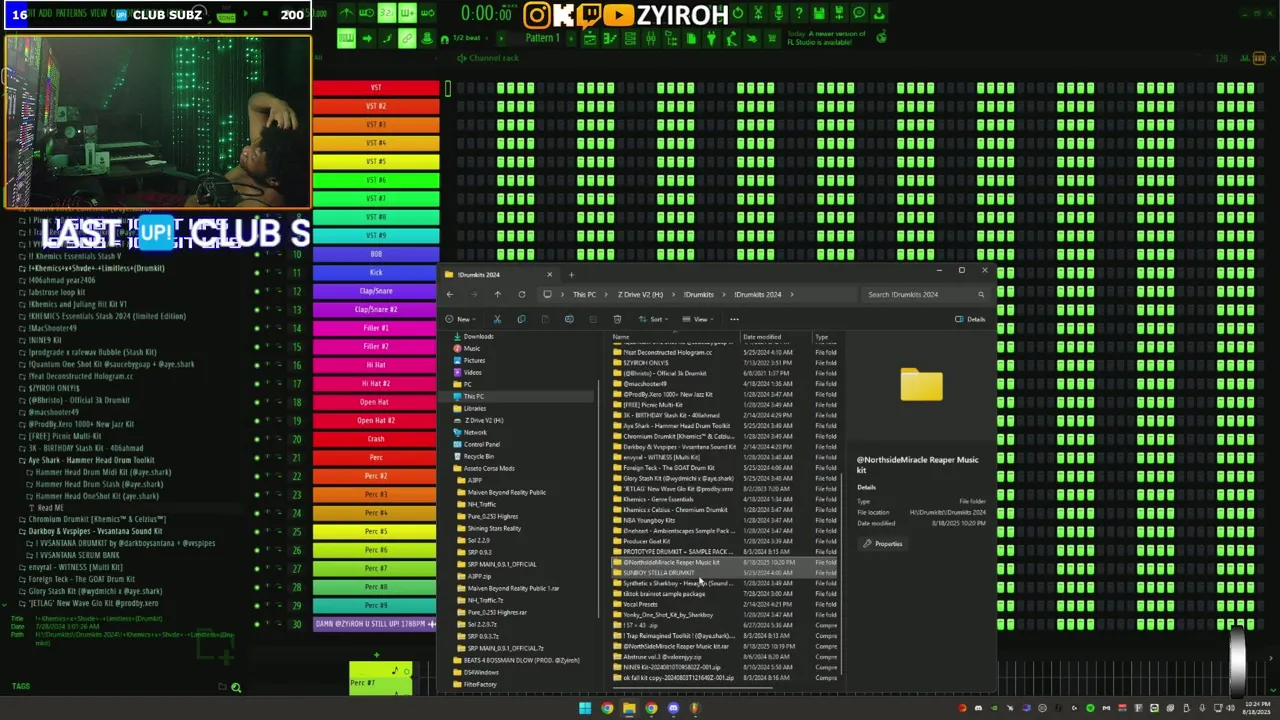Toggle the loop recording button
The width and height of the screenshot is (1280, 720).
[x=427, y=13]
